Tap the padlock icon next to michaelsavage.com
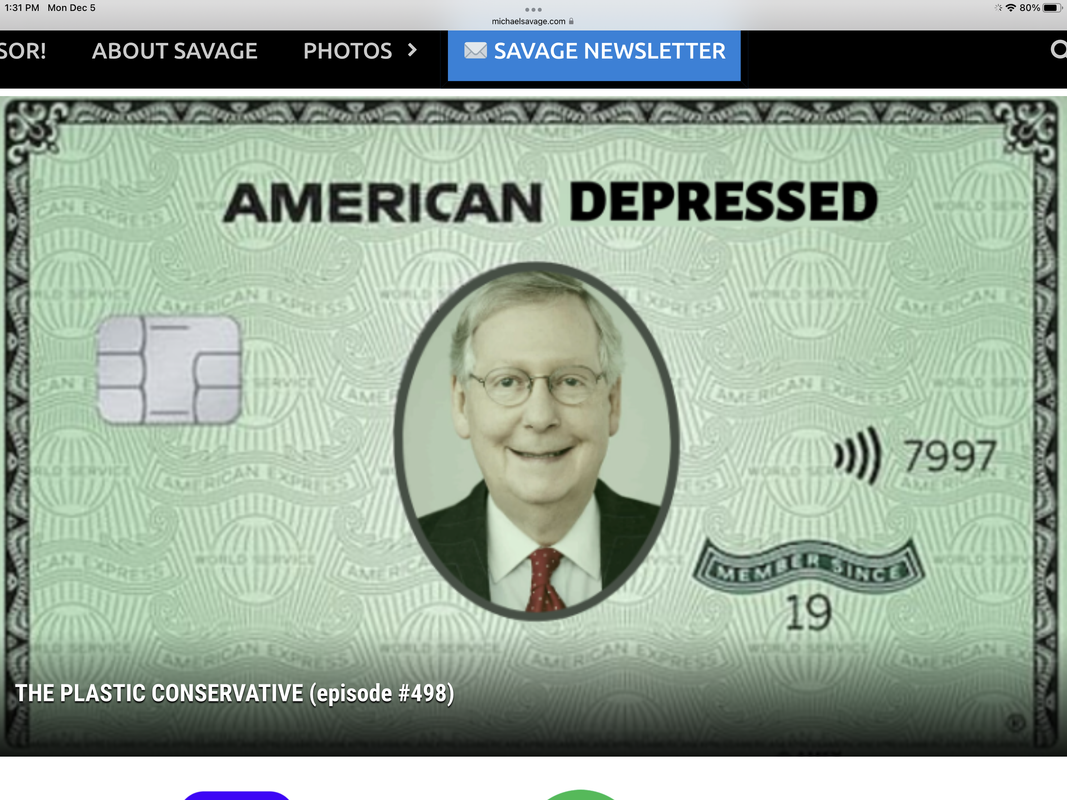Viewport: 1067px width, 800px height. pyautogui.click(x=571, y=21)
